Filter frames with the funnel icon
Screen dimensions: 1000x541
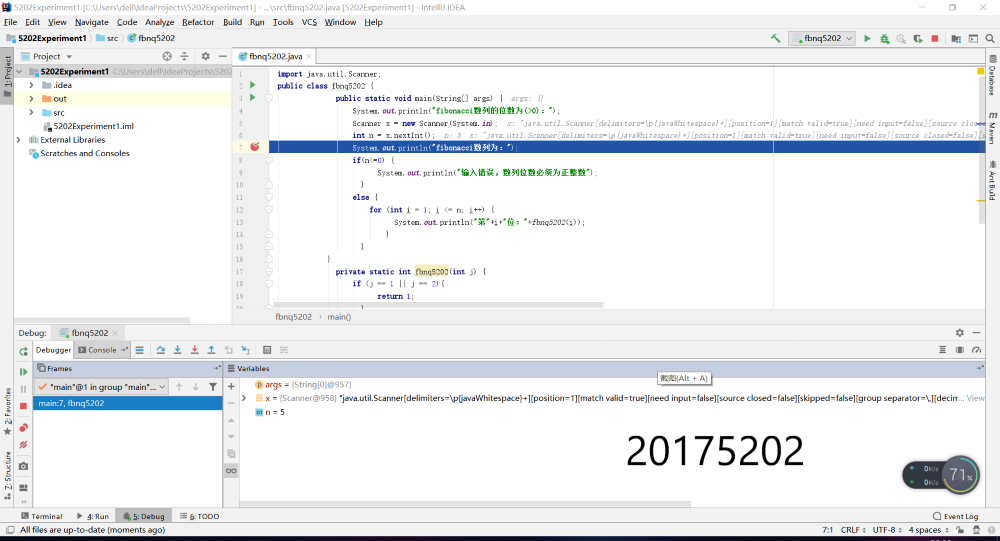pos(213,387)
